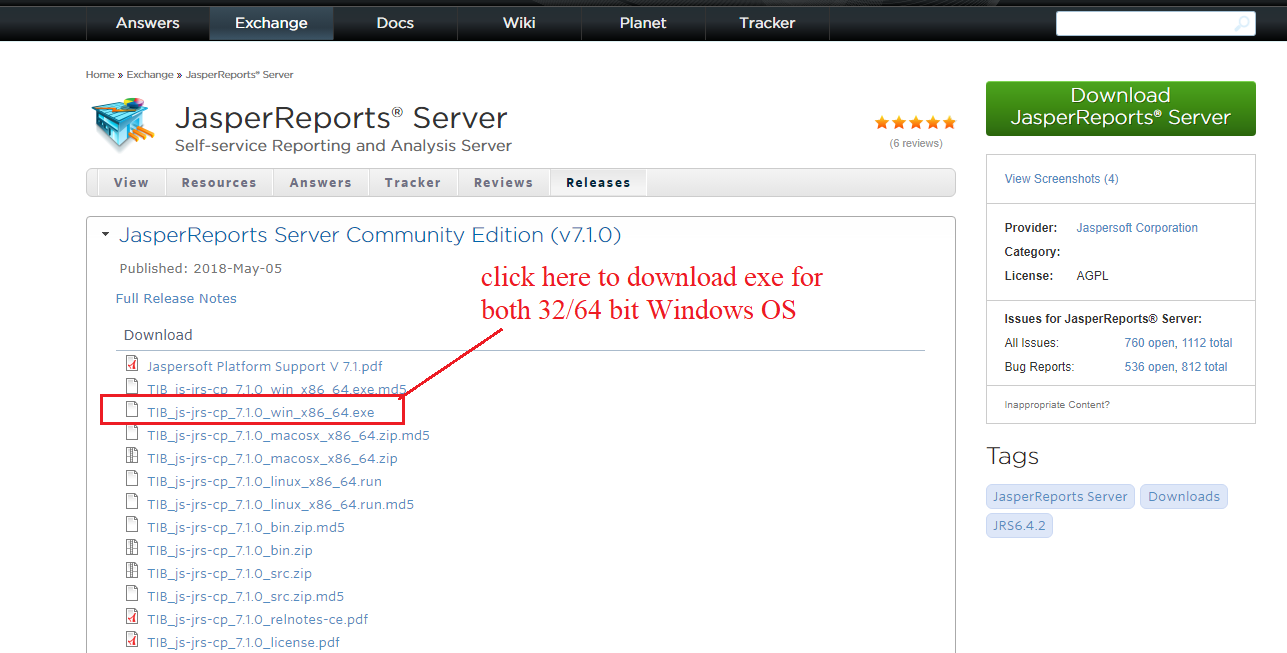Click the 1112 total issues link
The width and height of the screenshot is (1287, 653).
(x=1207, y=343)
